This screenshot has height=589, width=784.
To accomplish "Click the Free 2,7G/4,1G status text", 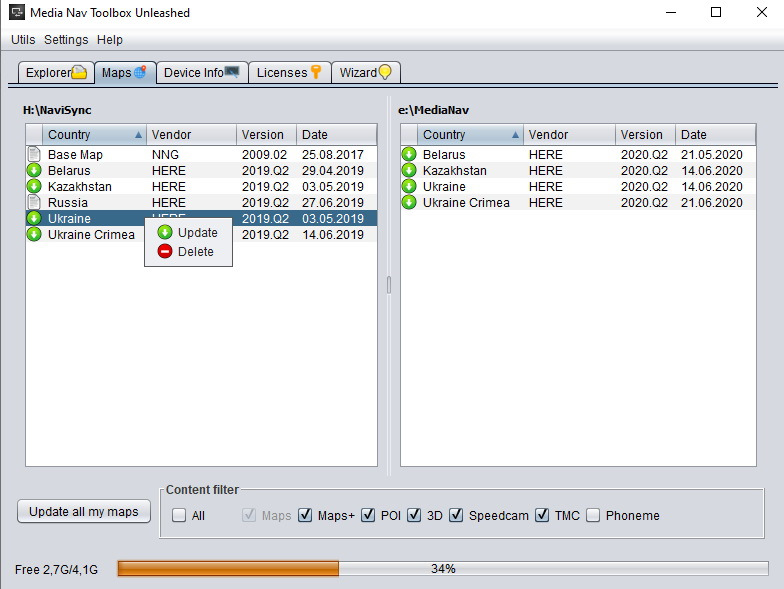I will coord(56,570).
